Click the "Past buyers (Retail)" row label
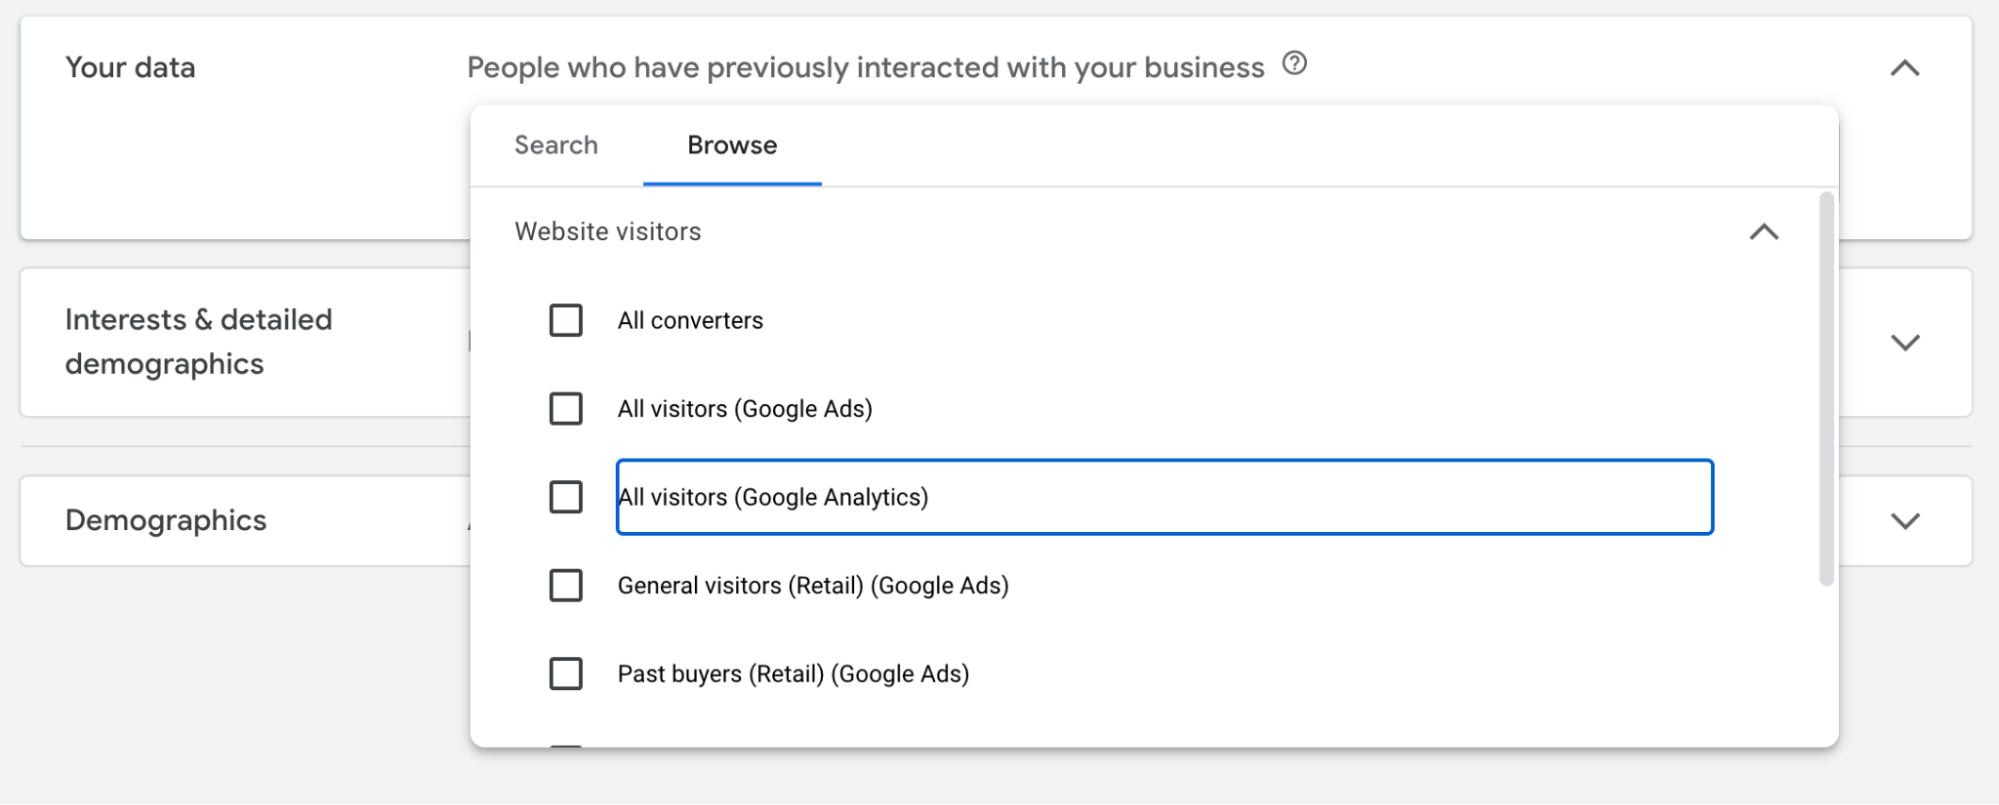The height and width of the screenshot is (805, 1999). click(x=793, y=673)
